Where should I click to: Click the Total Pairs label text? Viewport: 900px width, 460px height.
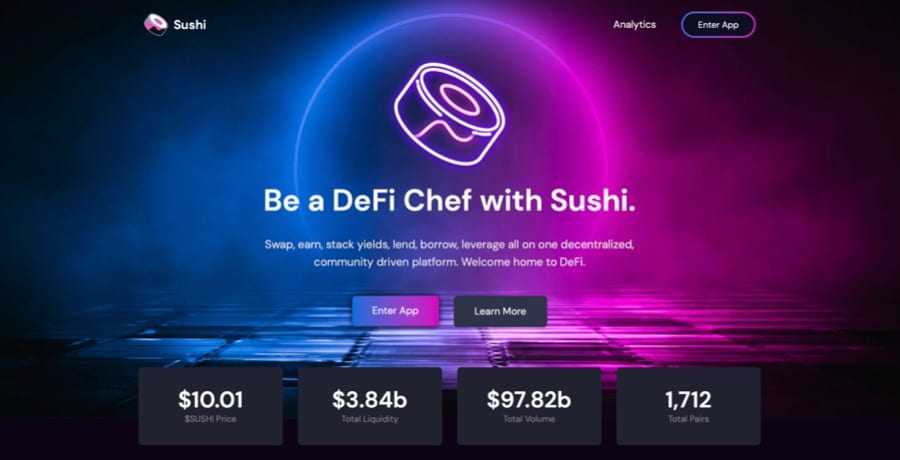click(x=689, y=419)
